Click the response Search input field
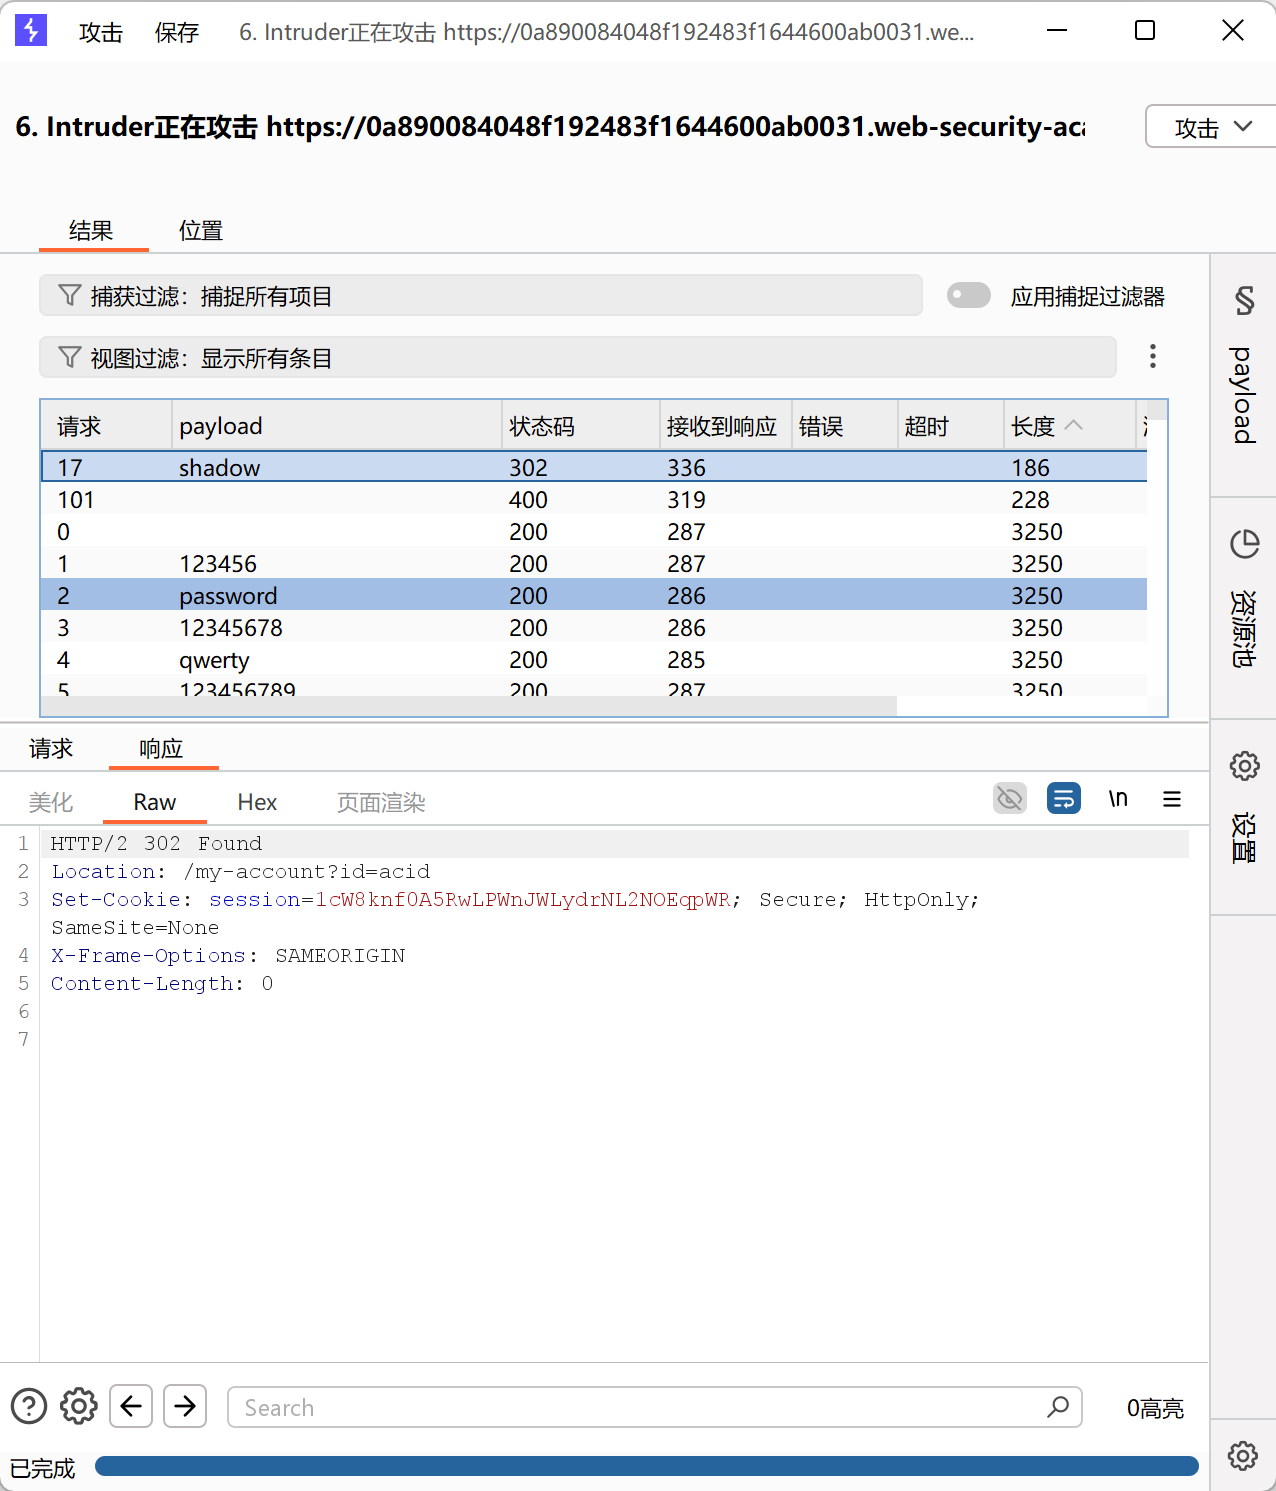Screen dimensions: 1276x1491 (640, 1407)
